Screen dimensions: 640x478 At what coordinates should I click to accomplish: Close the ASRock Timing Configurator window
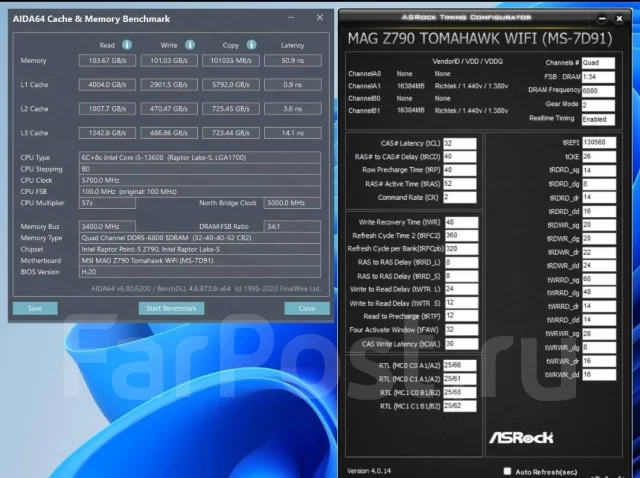click(619, 18)
